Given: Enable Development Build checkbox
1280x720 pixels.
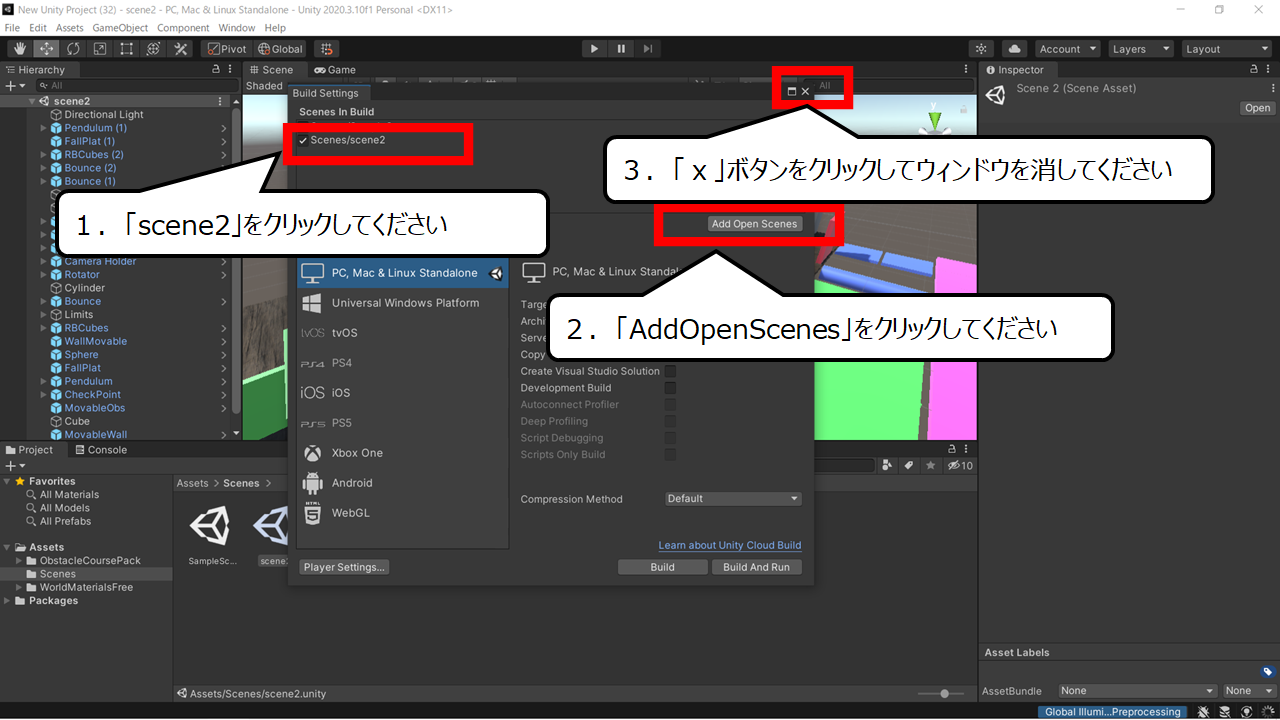Looking at the screenshot, I should point(670,388).
